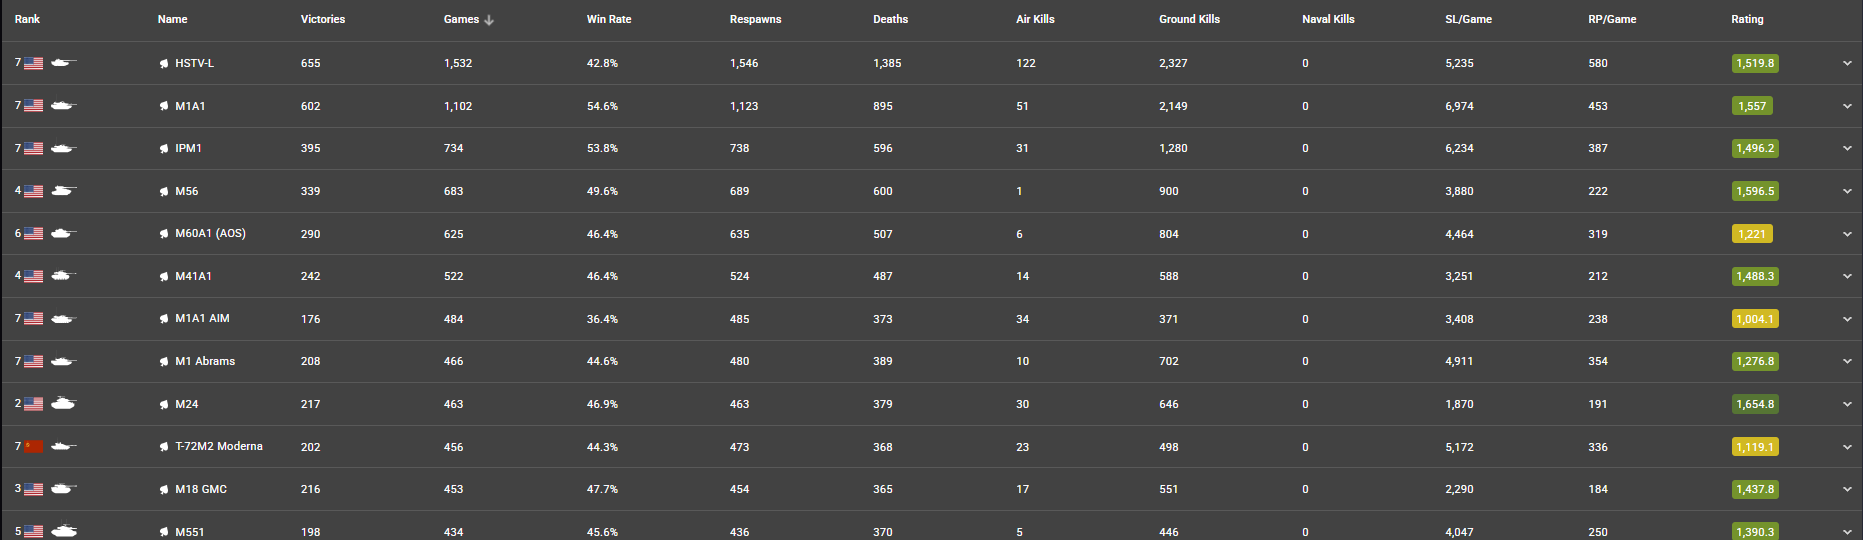Click the USA flag in the M551 row

tap(34, 532)
